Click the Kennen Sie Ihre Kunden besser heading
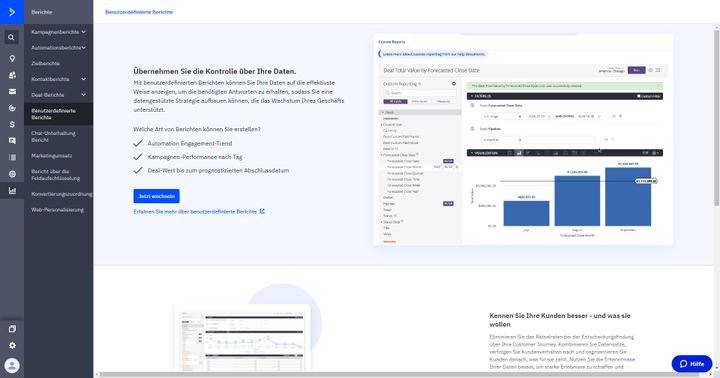The width and height of the screenshot is (720, 378). pyautogui.click(x=560, y=320)
